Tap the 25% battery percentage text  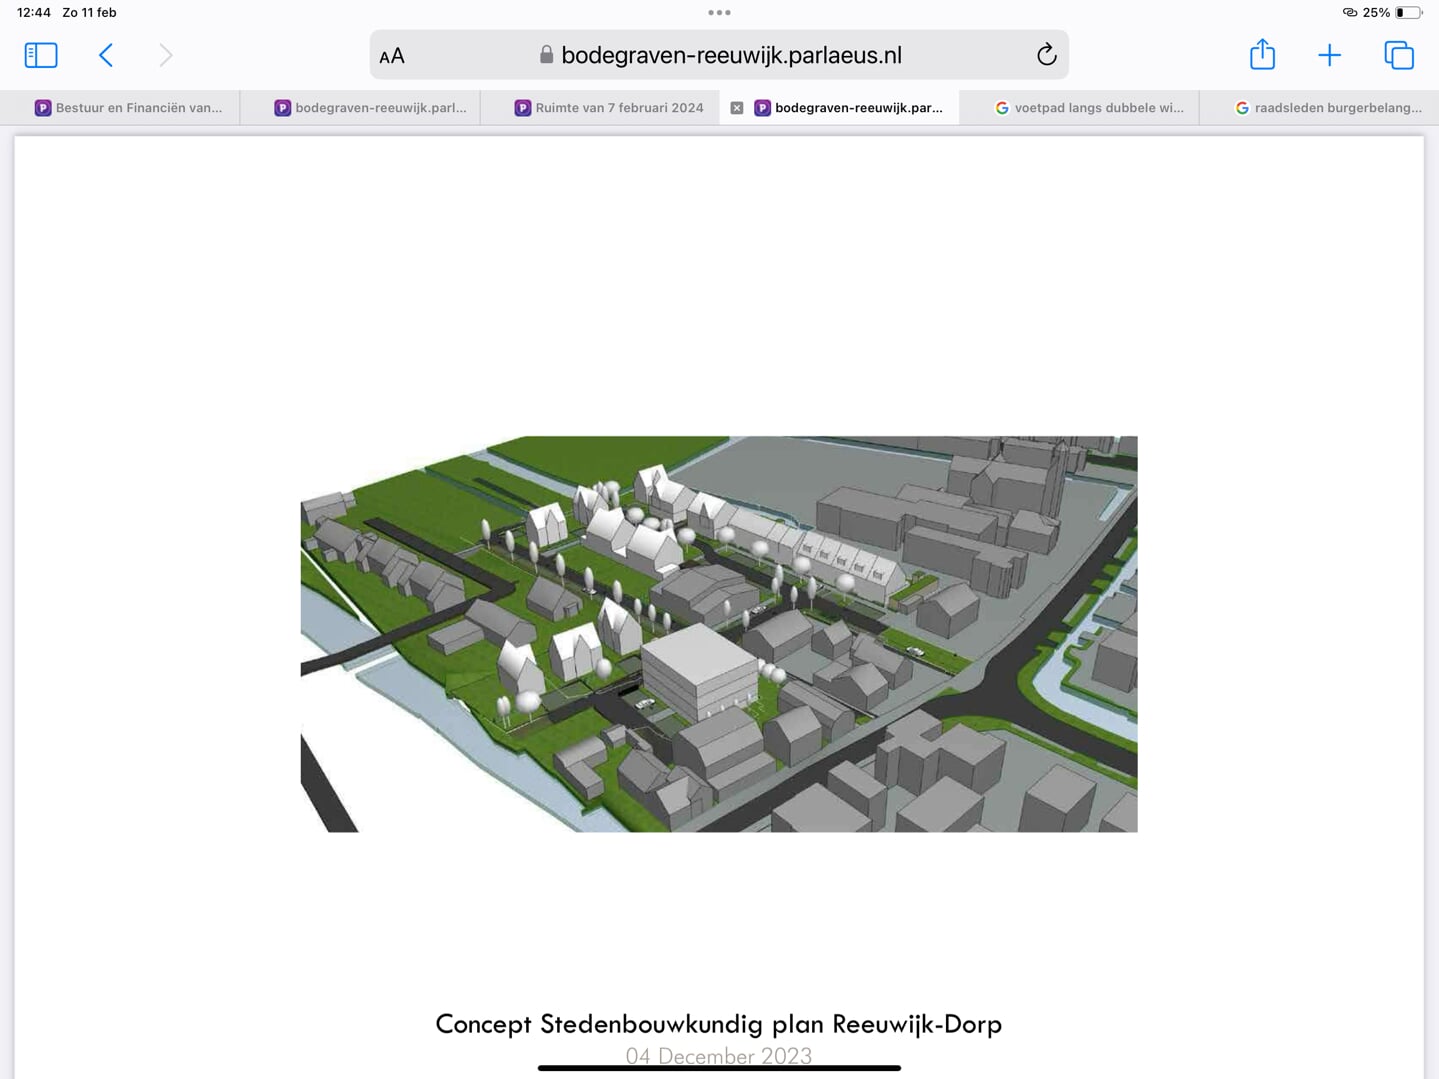pyautogui.click(x=1376, y=13)
